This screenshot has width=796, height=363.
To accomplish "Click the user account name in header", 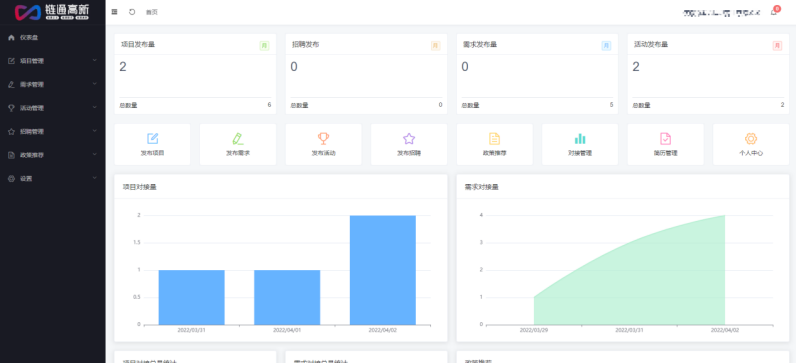I will point(721,13).
